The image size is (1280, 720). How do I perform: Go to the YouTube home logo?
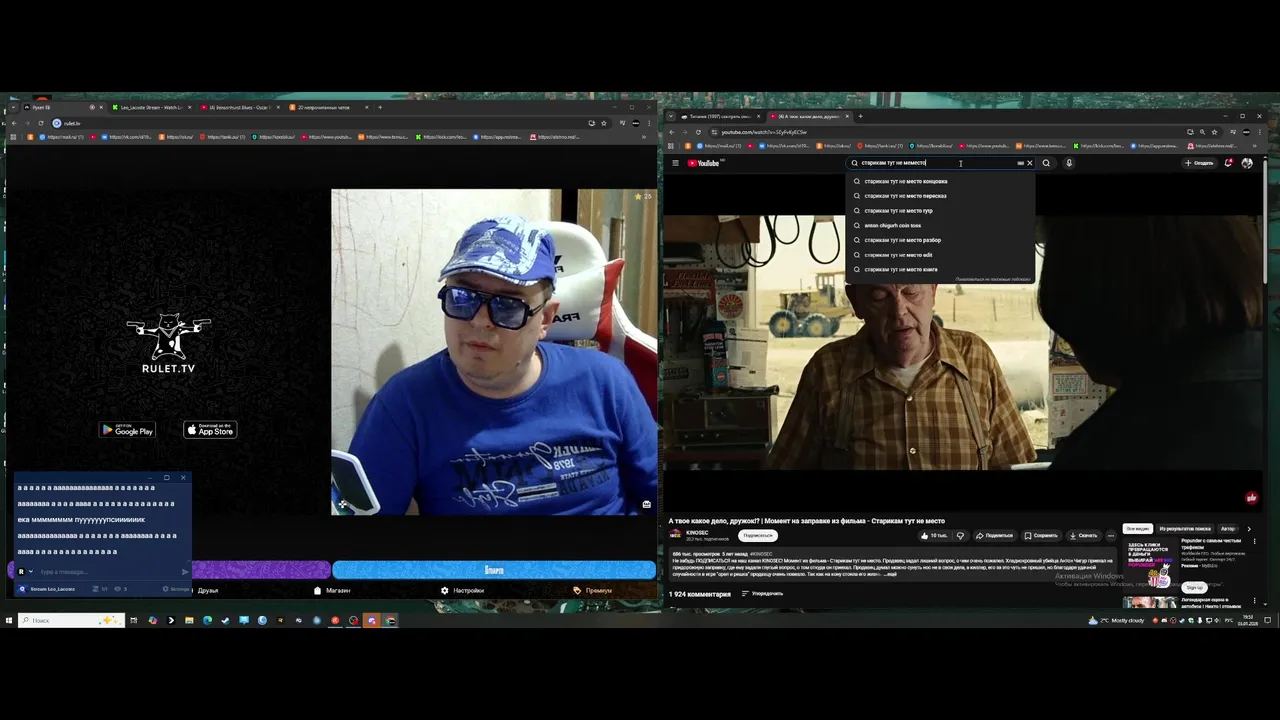(703, 163)
